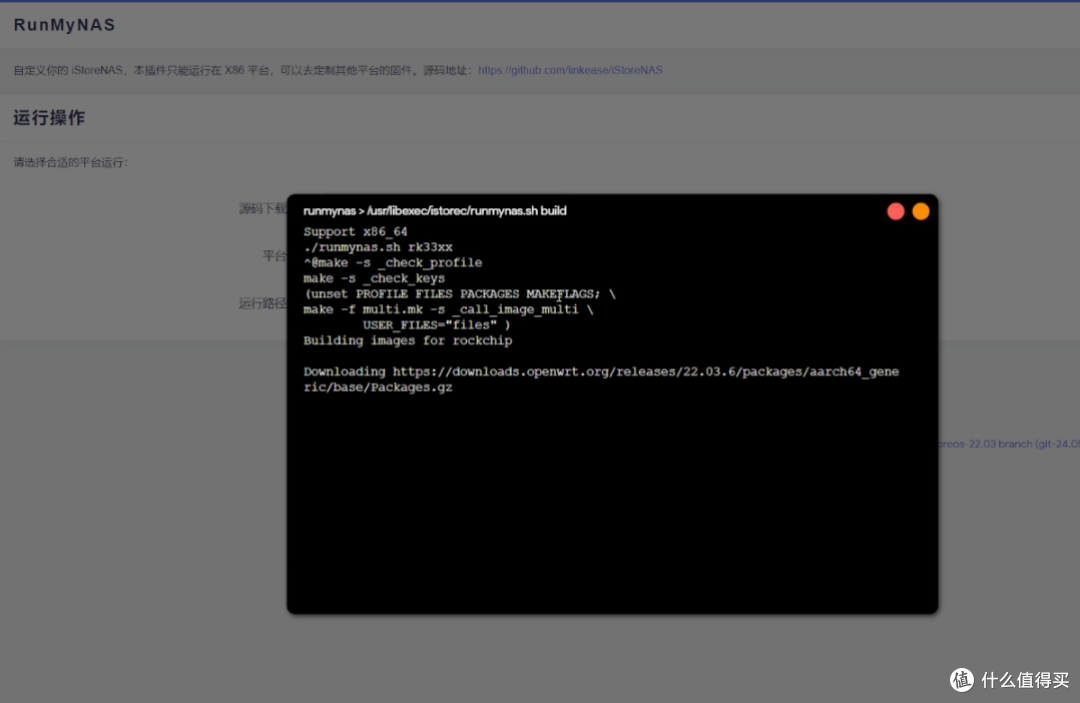The height and width of the screenshot is (703, 1080).
Task: Click the 'Support x86_64' terminal line
Action: (x=355, y=232)
